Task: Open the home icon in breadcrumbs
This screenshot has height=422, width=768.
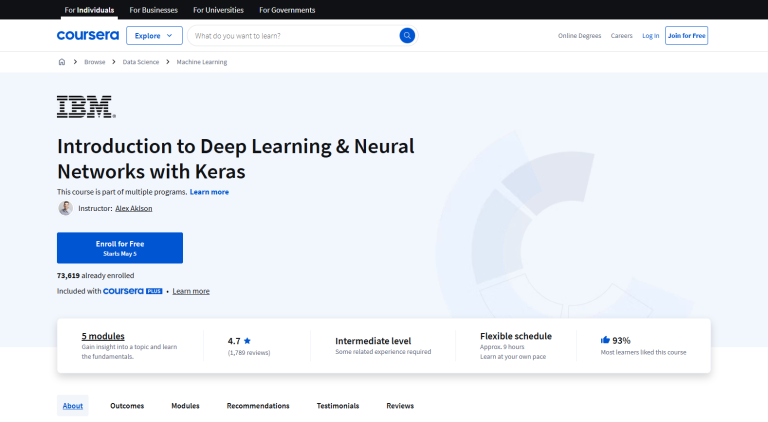Action: tap(62, 62)
